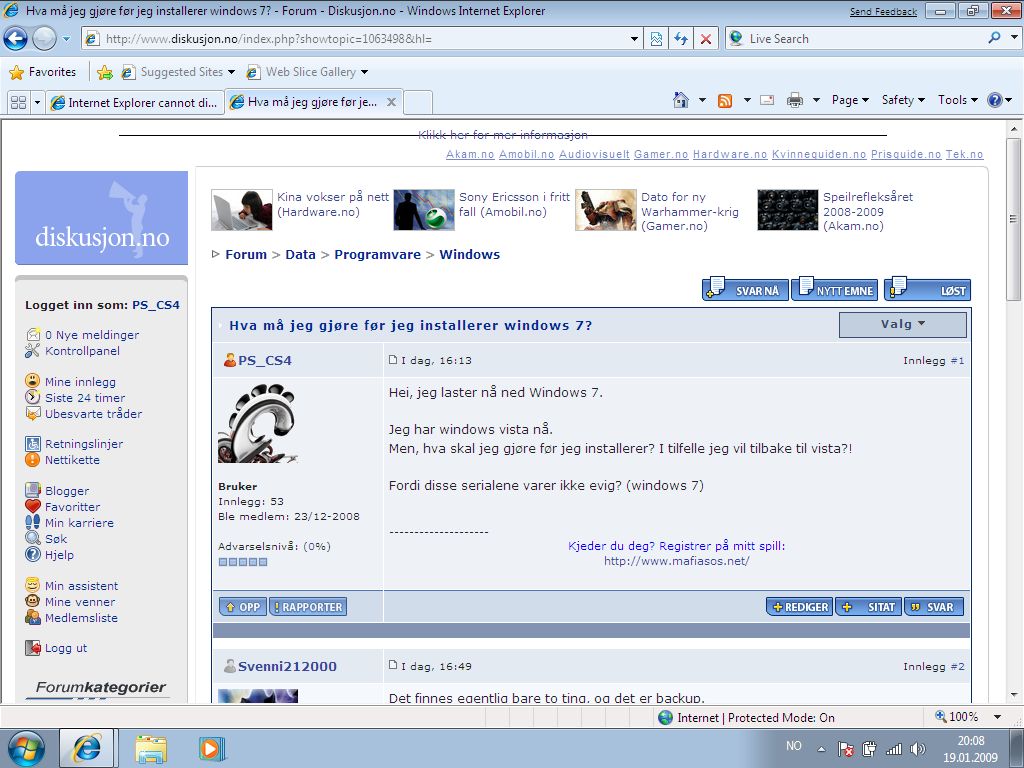Click in the address bar URL field
The height and width of the screenshot is (768, 1024).
click(364, 39)
